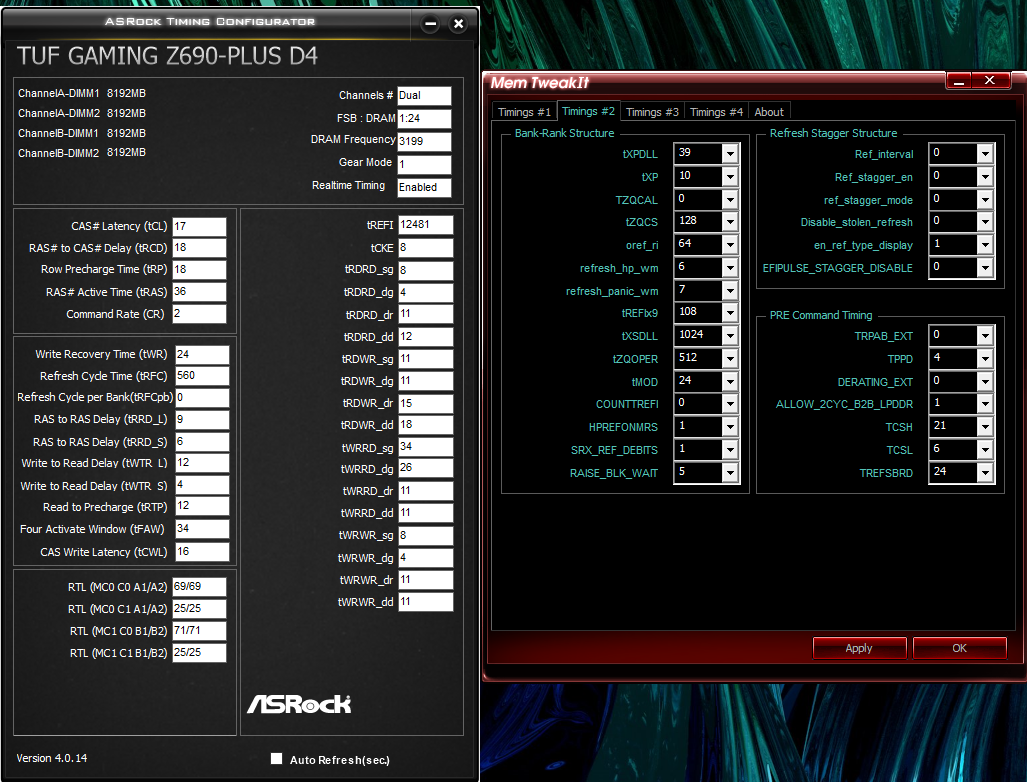The height and width of the screenshot is (782, 1027).
Task: Select the Write Recovery Time (tWR) field
Action: (x=202, y=354)
